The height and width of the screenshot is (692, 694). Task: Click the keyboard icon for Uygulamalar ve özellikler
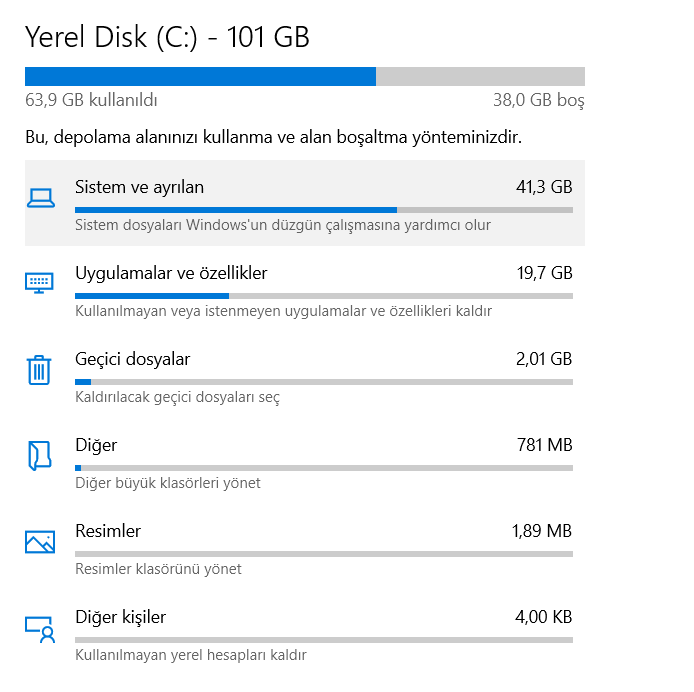(x=39, y=283)
